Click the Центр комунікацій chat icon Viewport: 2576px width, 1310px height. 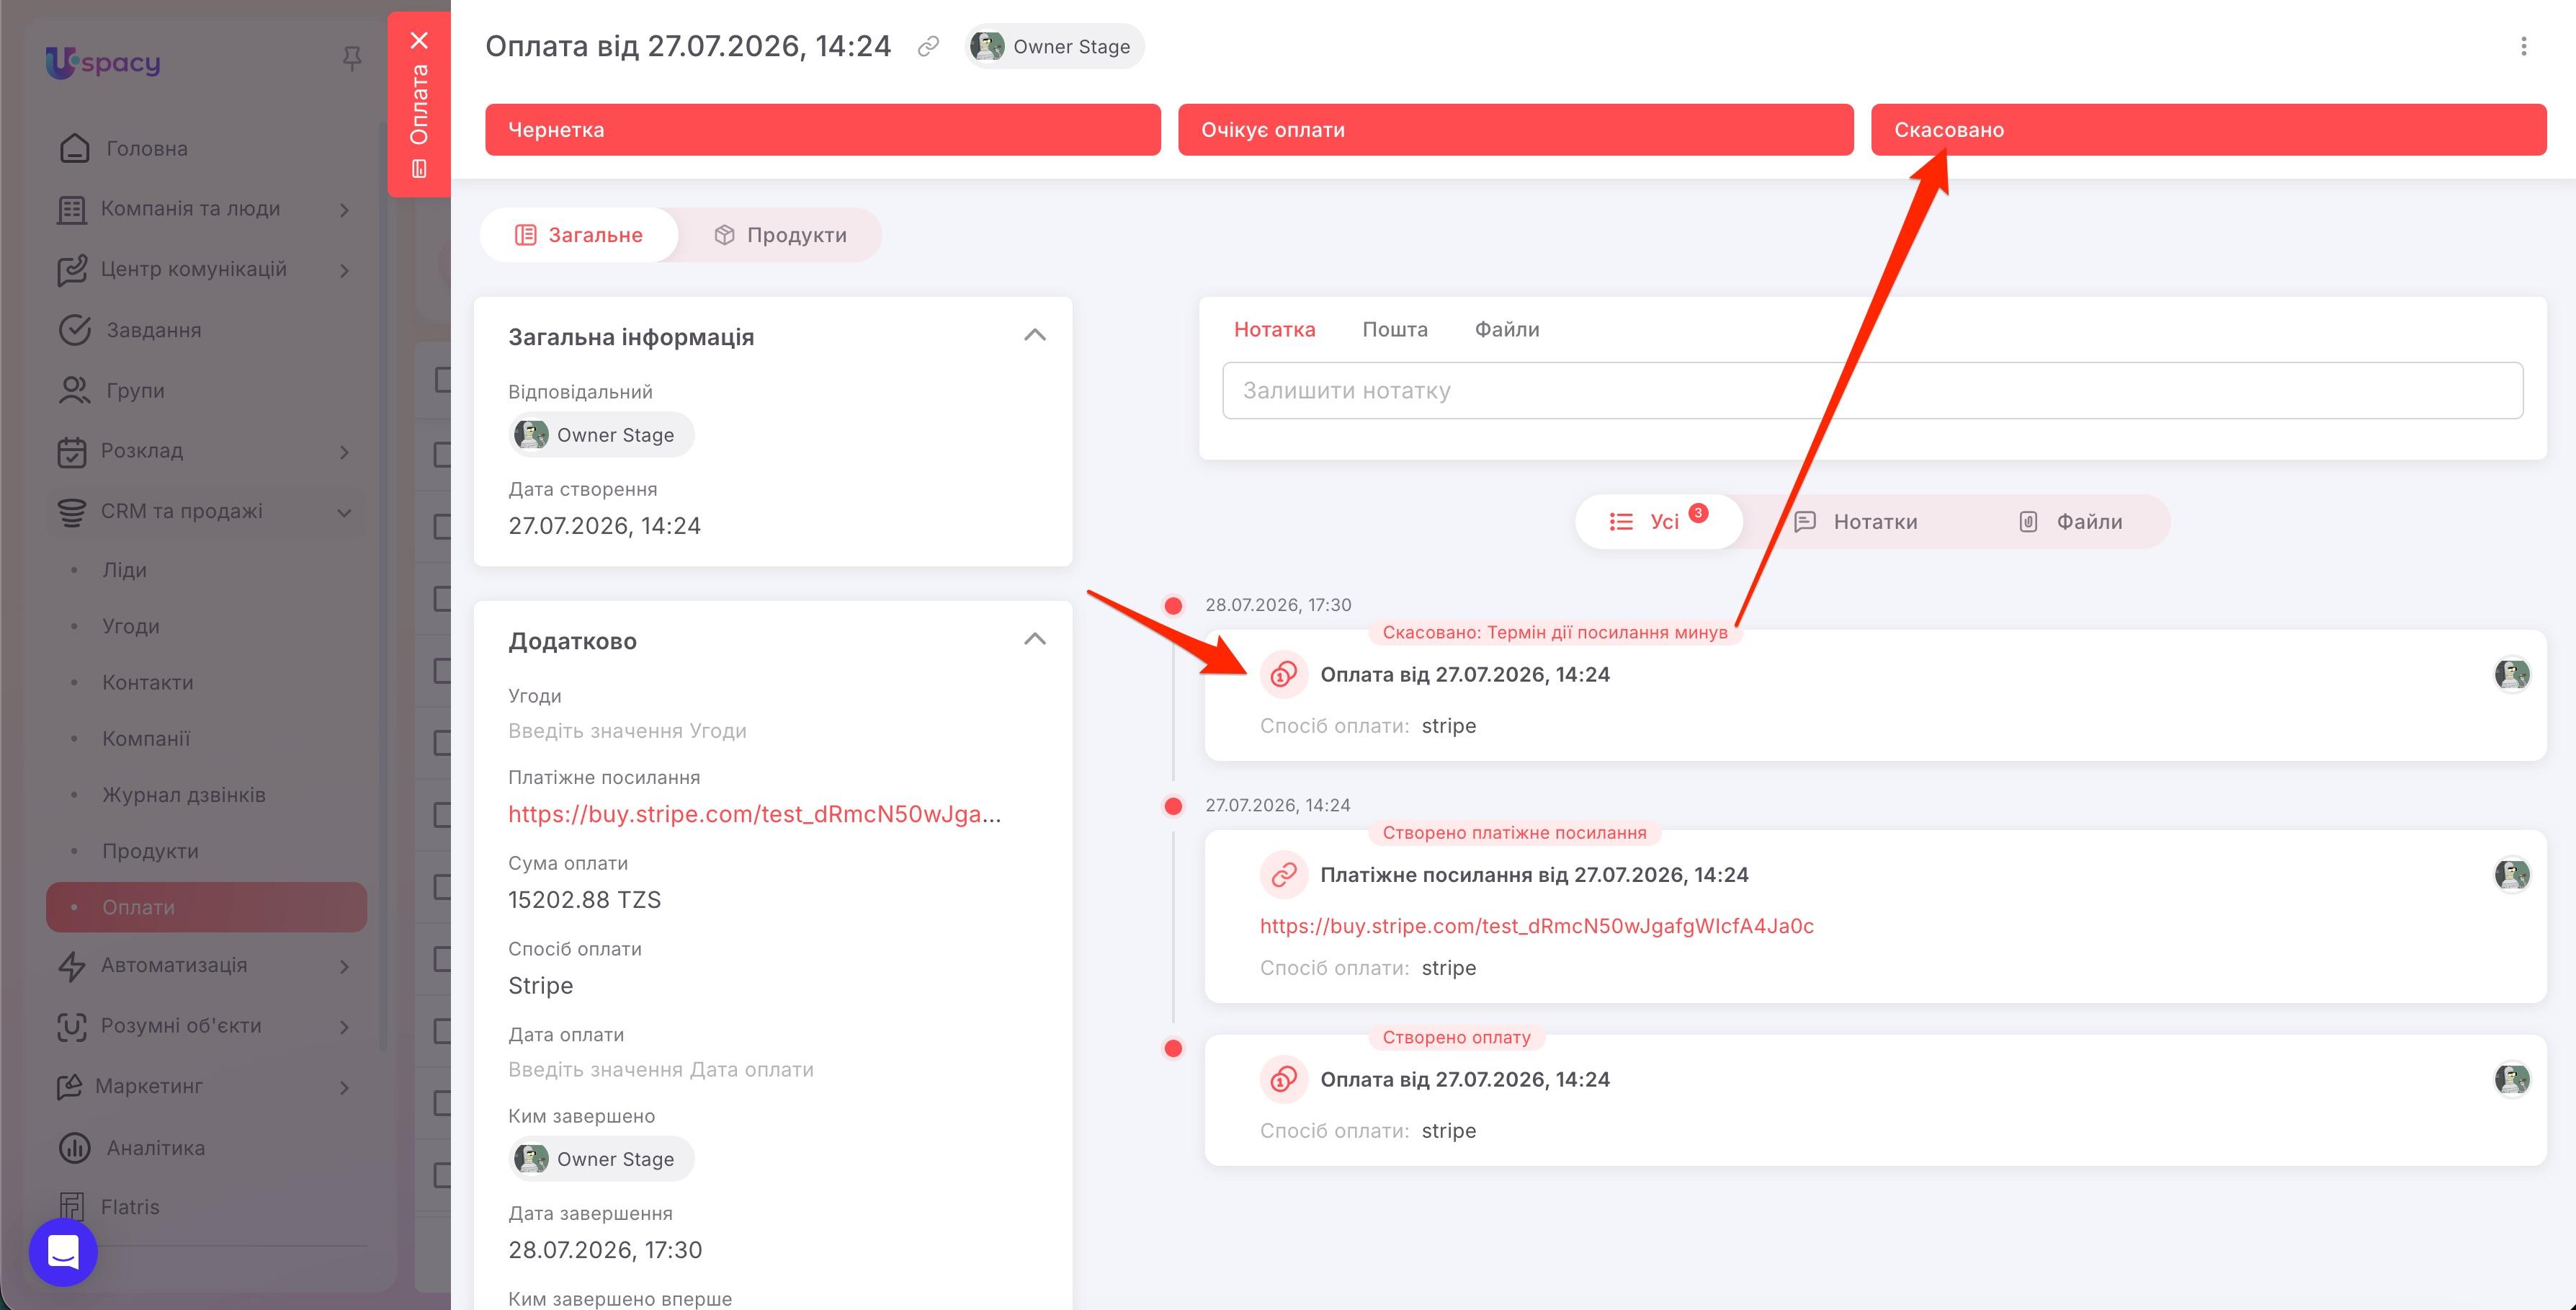[x=72, y=270]
